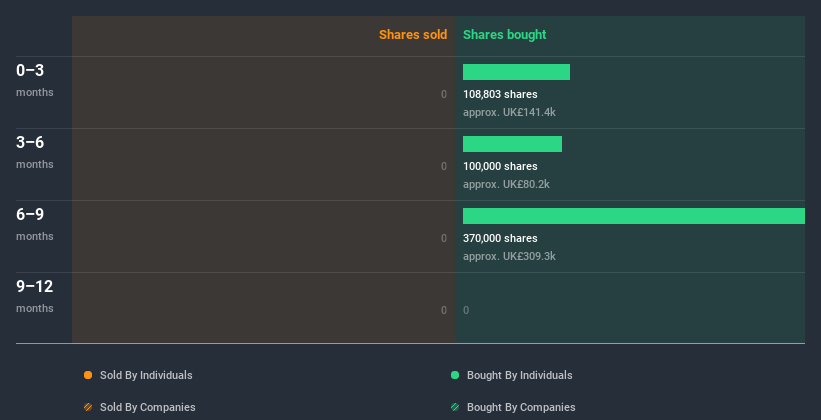The image size is (821, 420).
Task: Click the green Bought By Individuals legend dot
Action: 455,375
